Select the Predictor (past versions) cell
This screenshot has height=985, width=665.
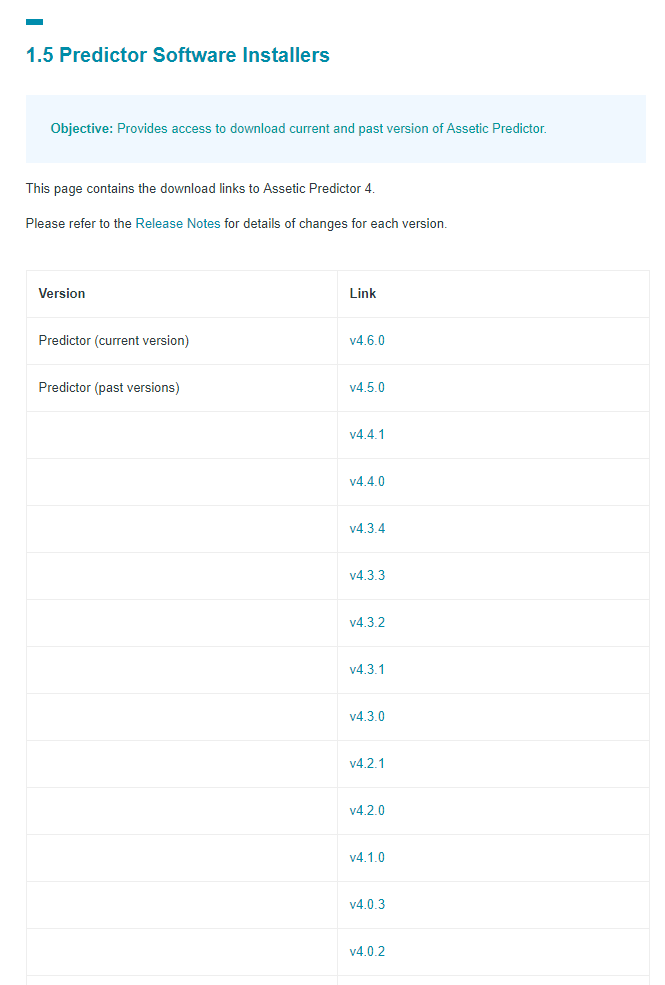[x=181, y=388]
